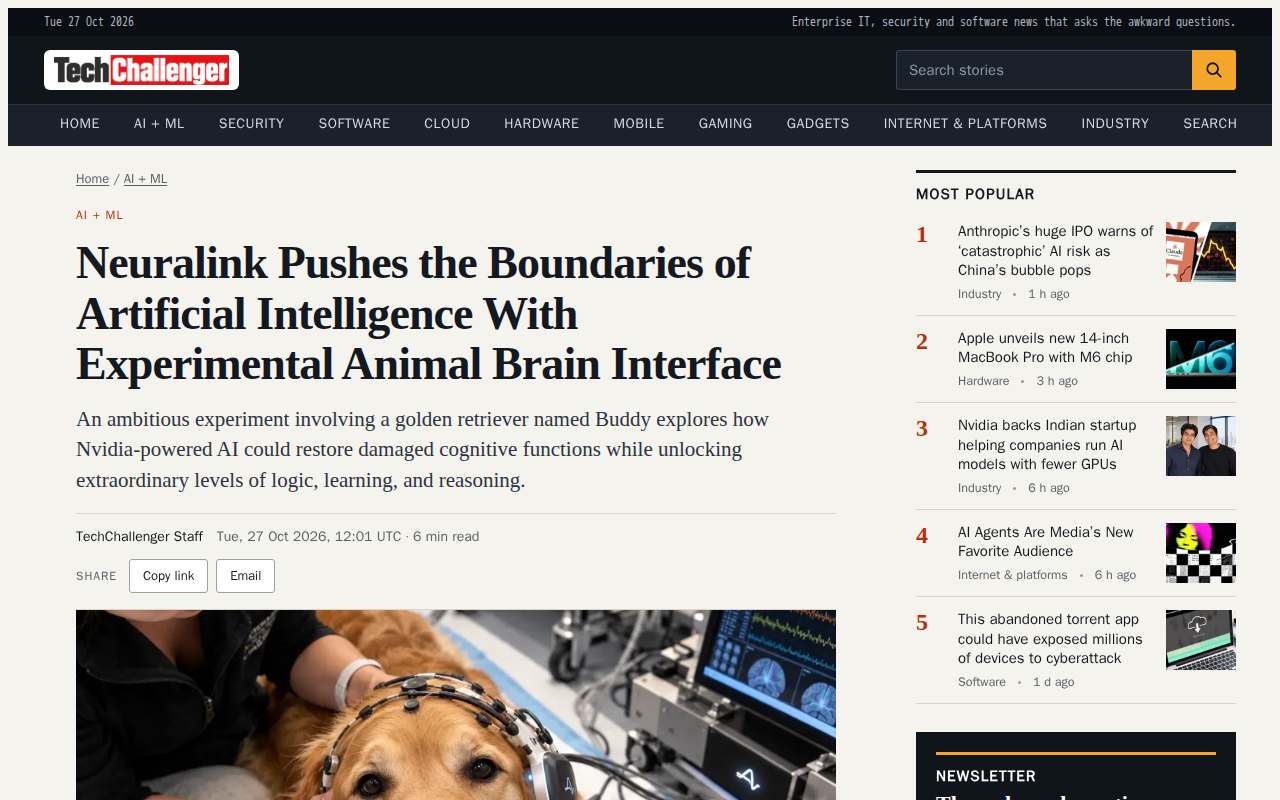
Task: Follow the AI + ML breadcrumb link
Action: click(145, 179)
